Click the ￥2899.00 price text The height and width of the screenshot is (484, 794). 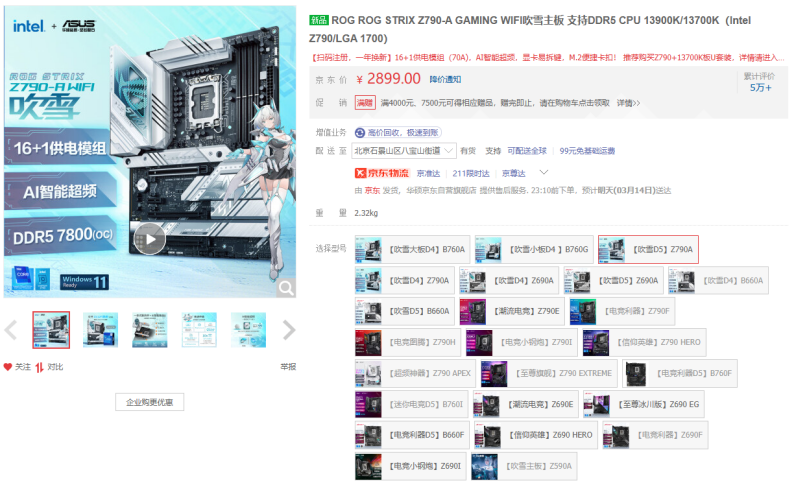(x=388, y=78)
